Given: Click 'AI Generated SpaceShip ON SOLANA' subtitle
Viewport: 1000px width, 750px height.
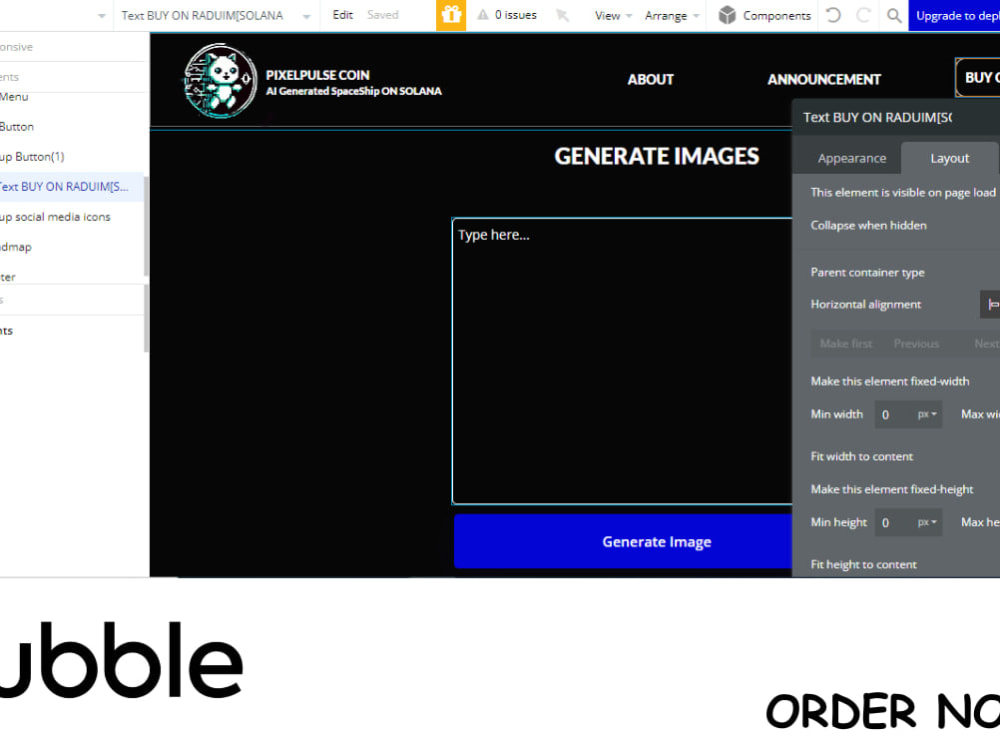Looking at the screenshot, I should coord(354,91).
